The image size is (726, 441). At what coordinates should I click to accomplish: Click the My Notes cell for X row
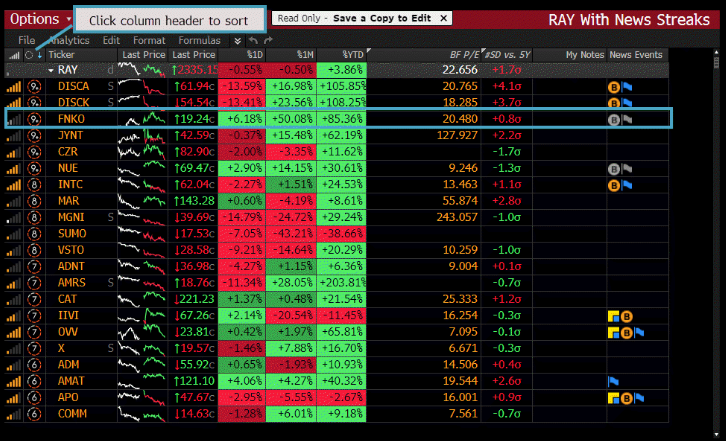click(570, 348)
